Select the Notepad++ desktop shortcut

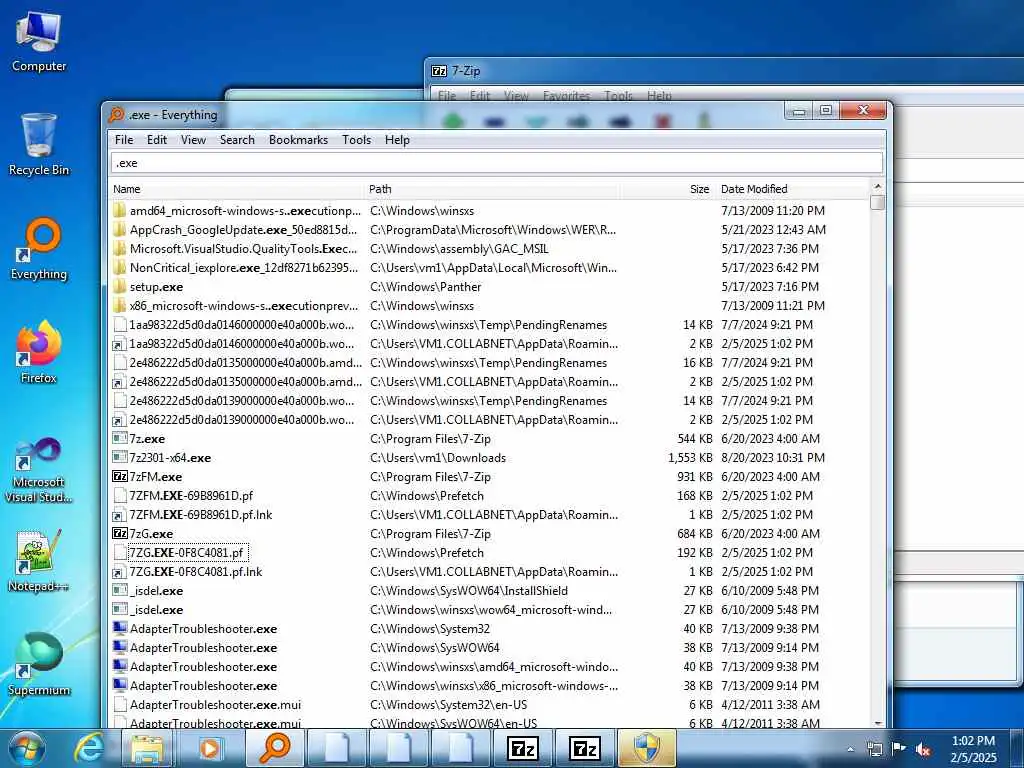pyautogui.click(x=39, y=560)
